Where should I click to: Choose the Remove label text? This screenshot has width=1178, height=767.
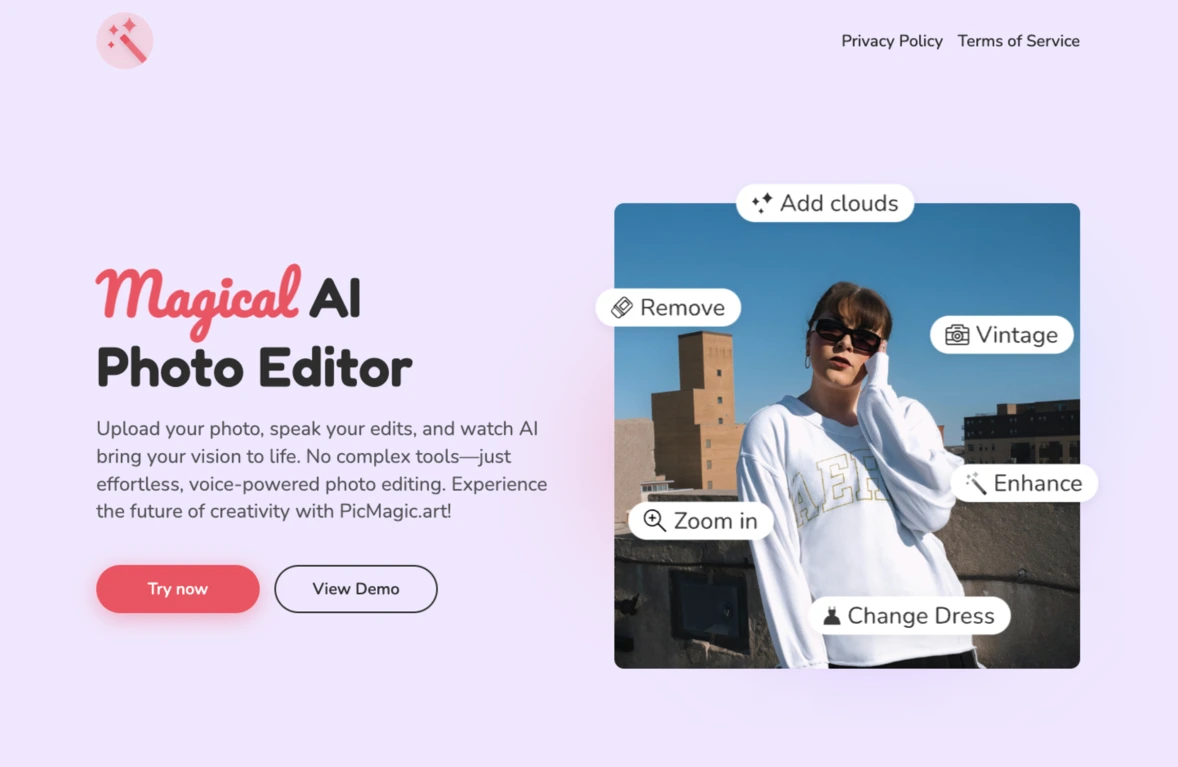(x=682, y=308)
